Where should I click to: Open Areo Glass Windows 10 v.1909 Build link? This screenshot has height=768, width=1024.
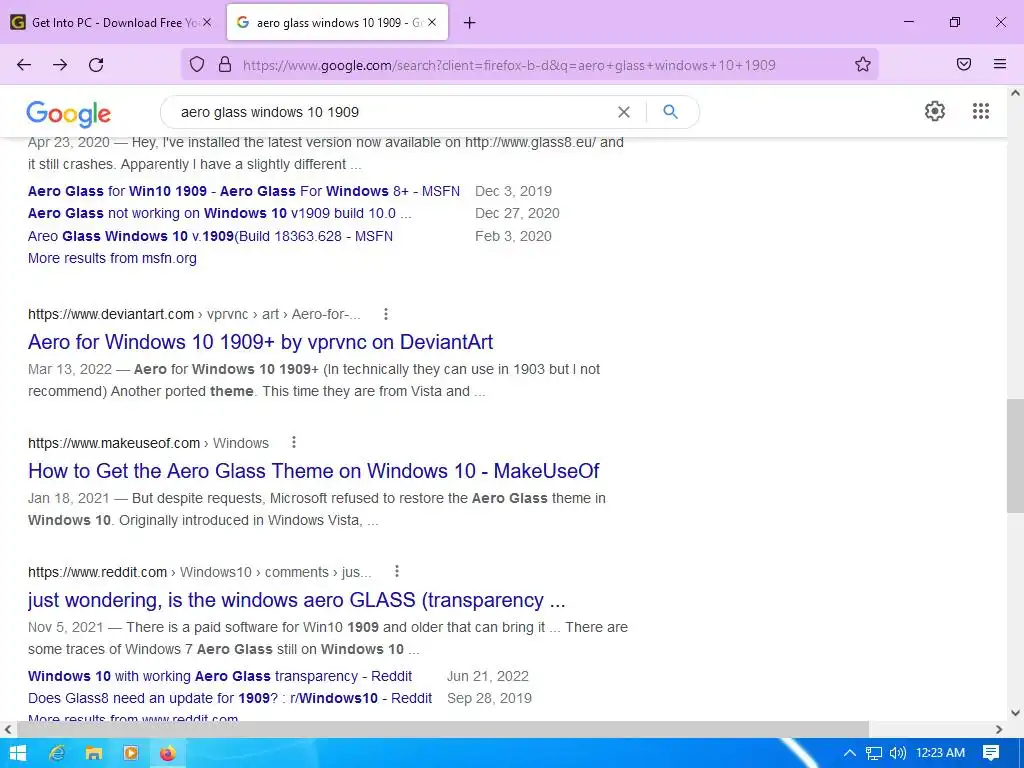click(x=210, y=236)
